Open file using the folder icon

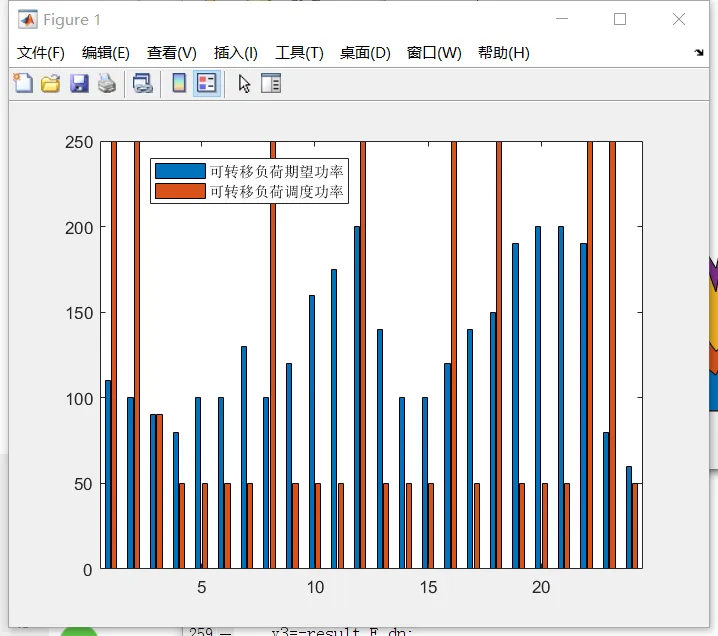pos(50,84)
